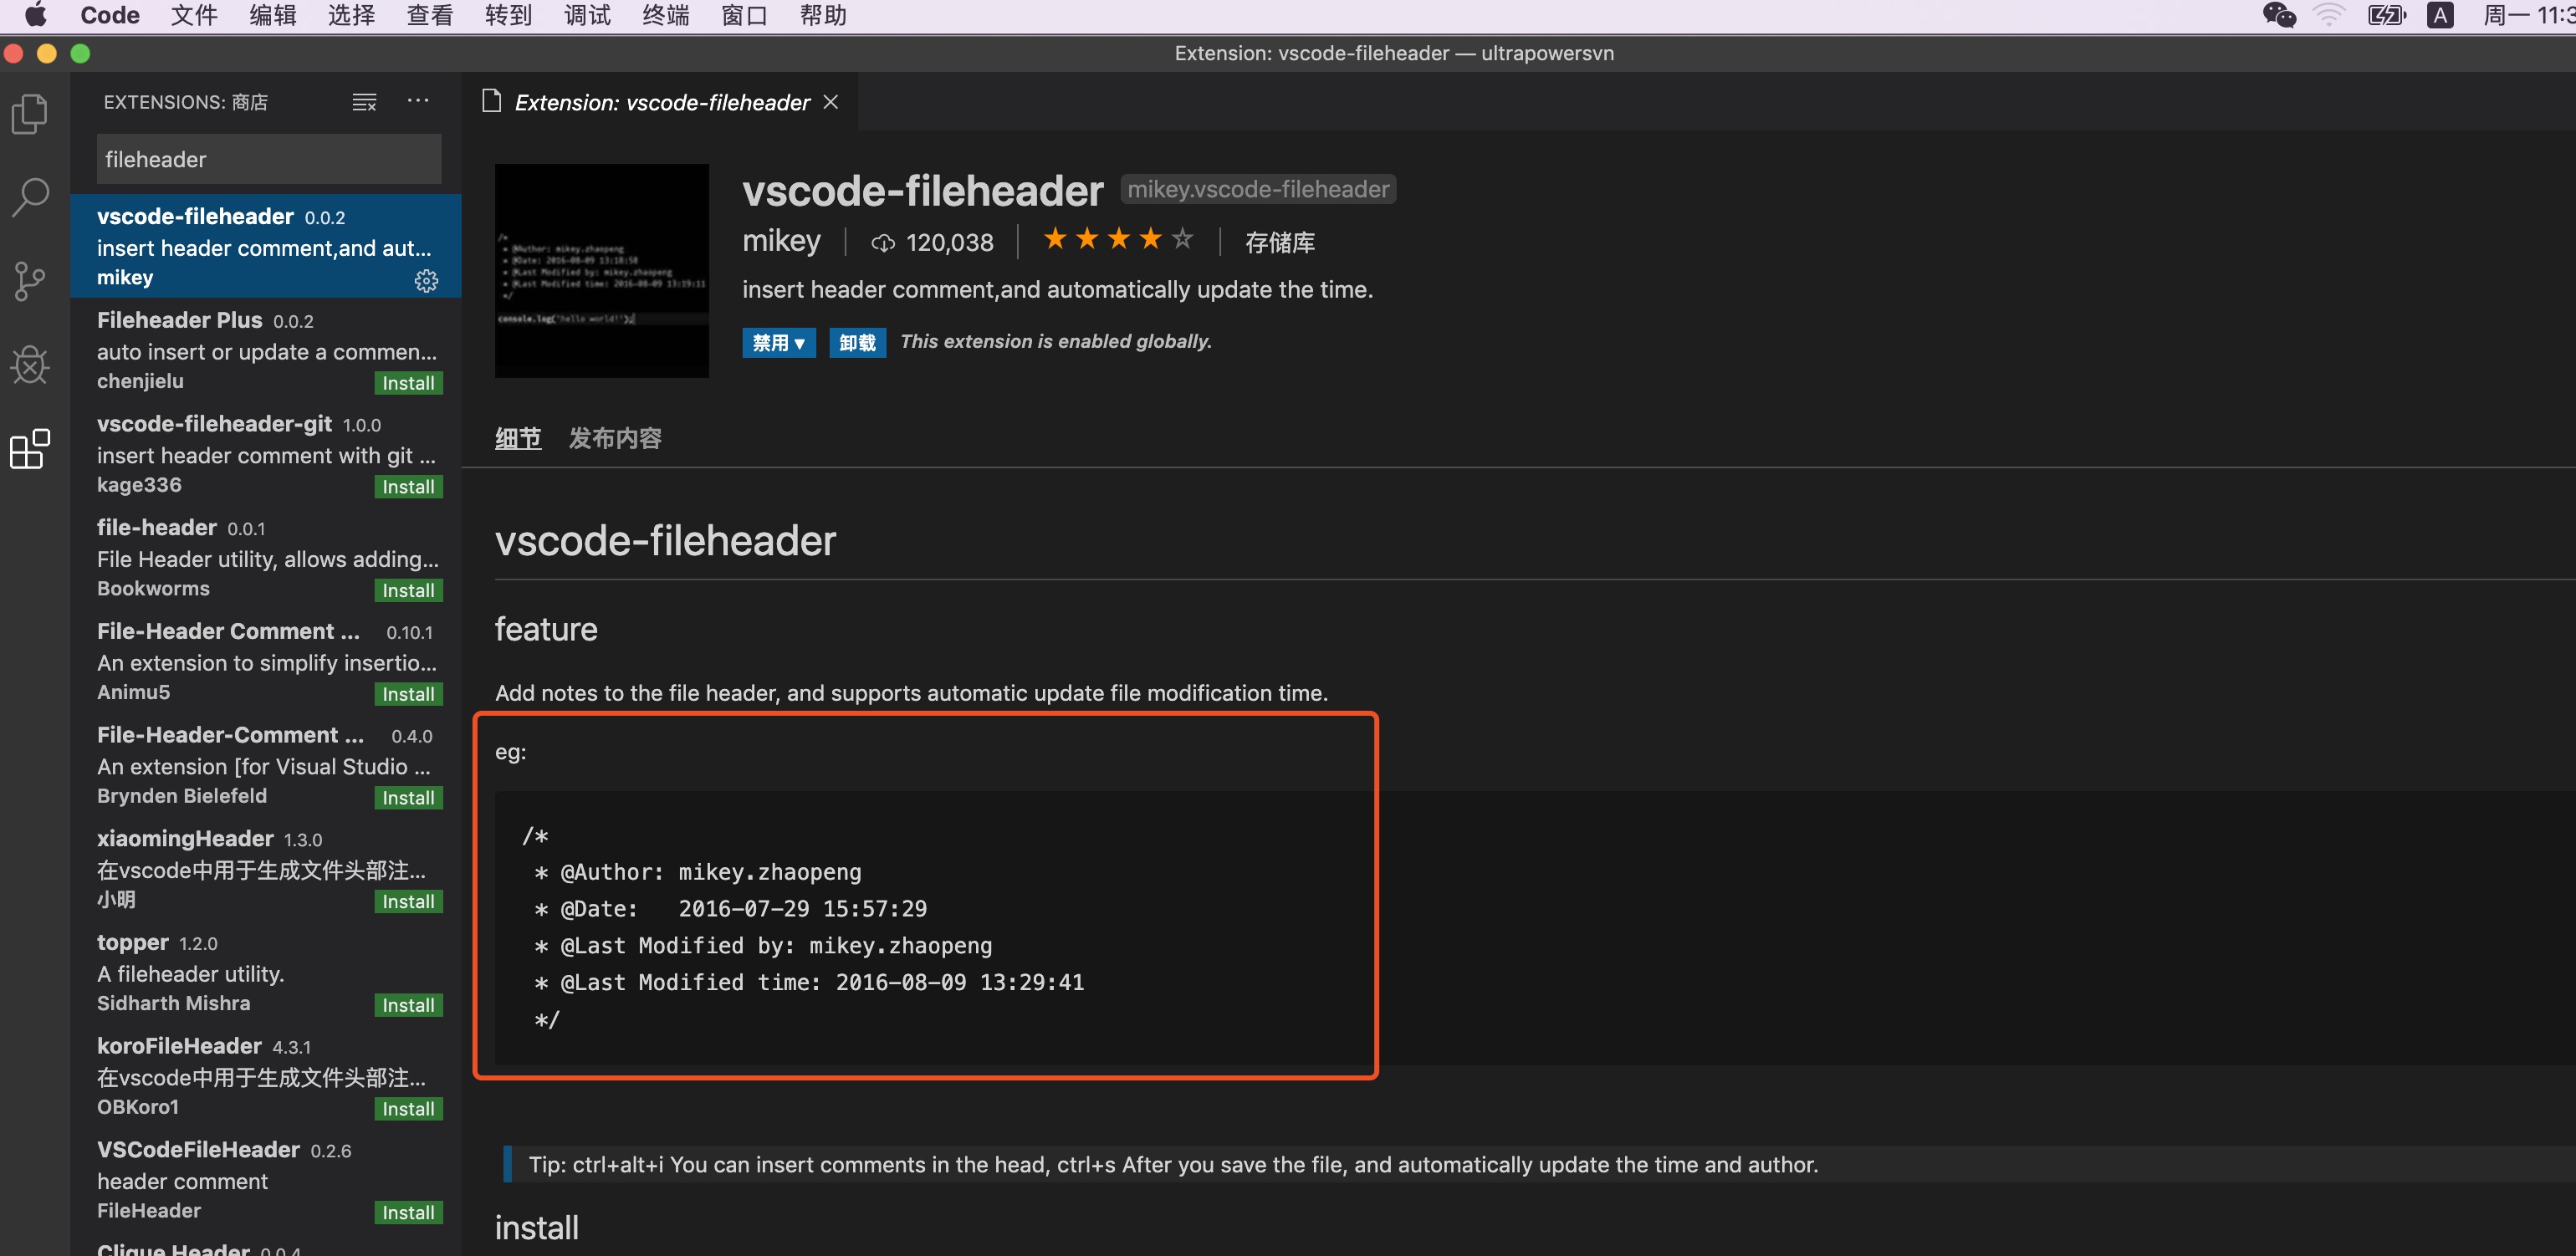Open the Source Control view icon

[x=30, y=282]
